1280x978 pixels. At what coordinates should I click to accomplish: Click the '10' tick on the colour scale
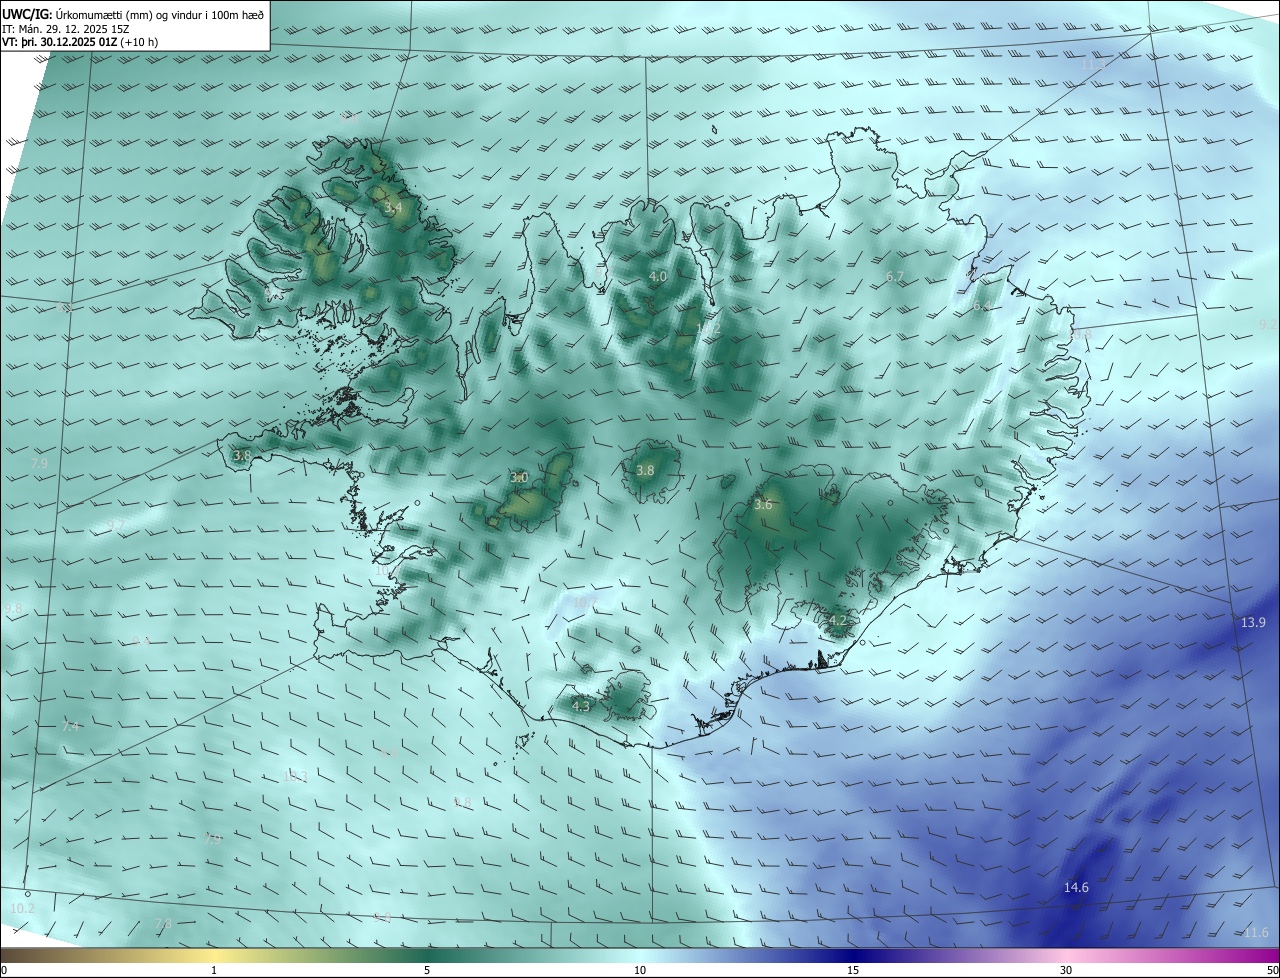[640, 970]
